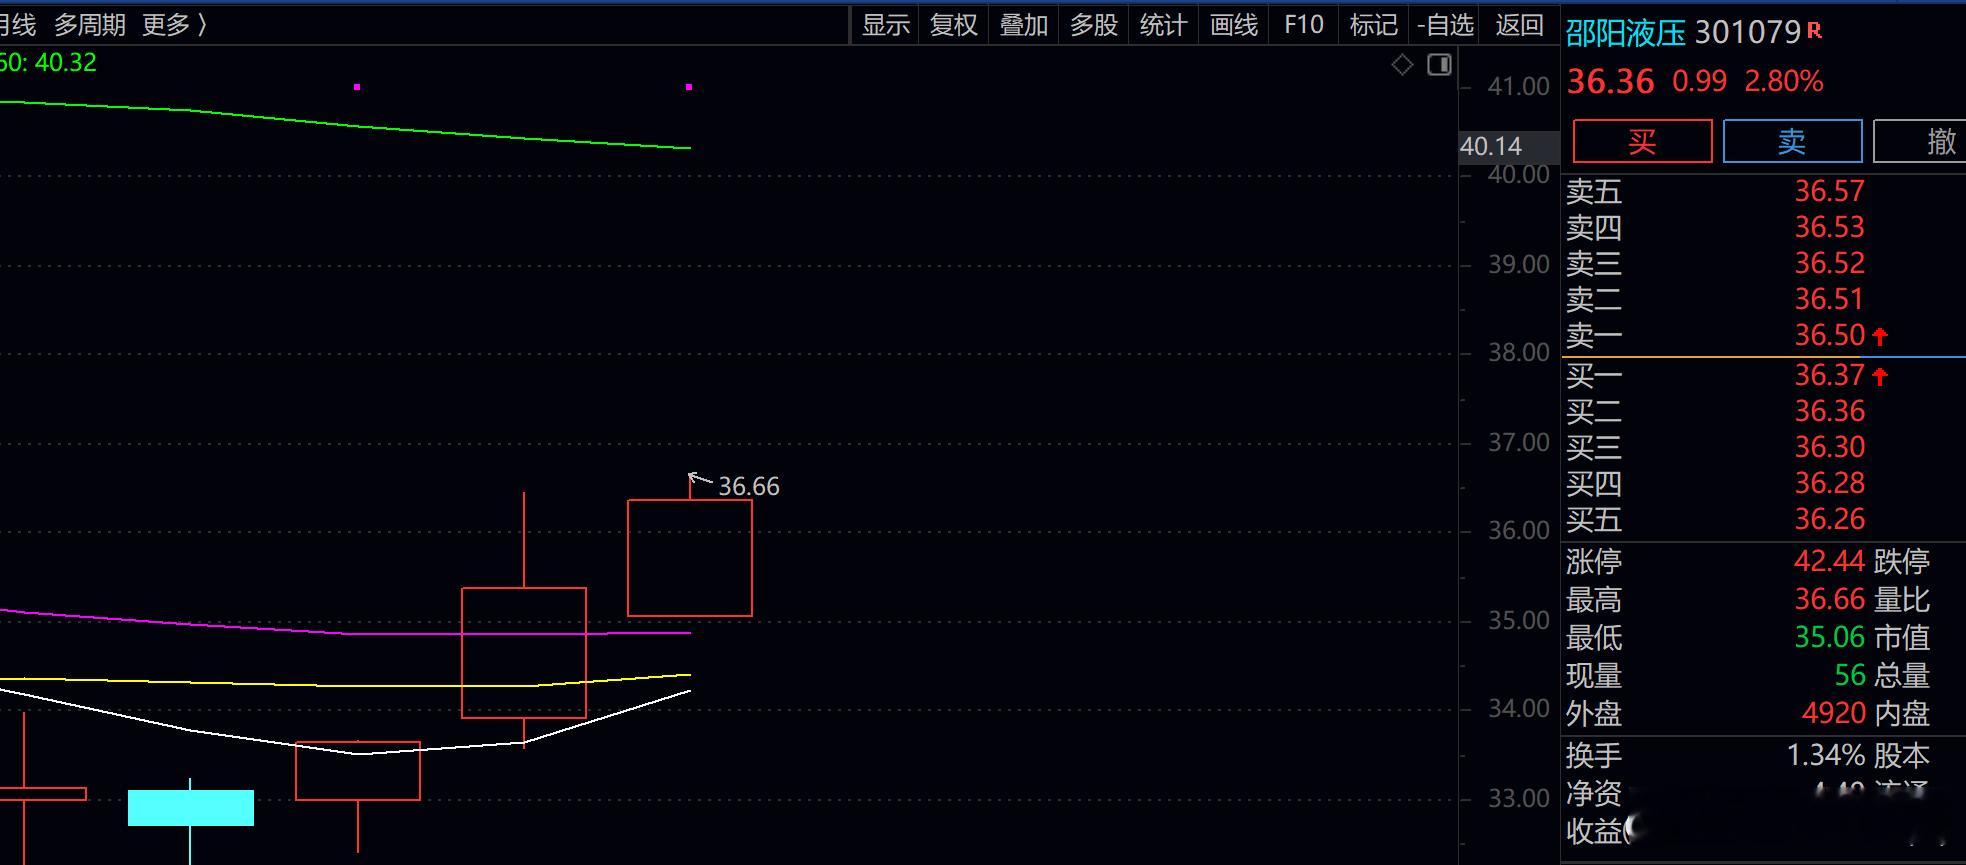The image size is (1966, 865).
Task: Select the 卖一 price 36.50
Action: [x=1829, y=335]
